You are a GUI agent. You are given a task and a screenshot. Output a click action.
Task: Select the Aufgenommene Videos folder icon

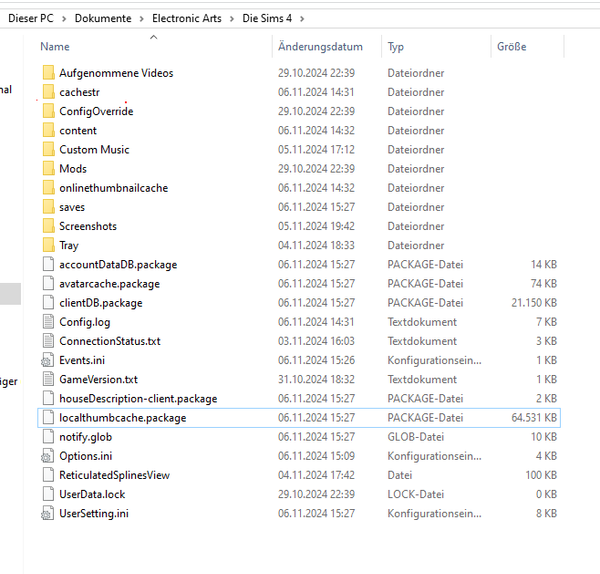tap(49, 73)
